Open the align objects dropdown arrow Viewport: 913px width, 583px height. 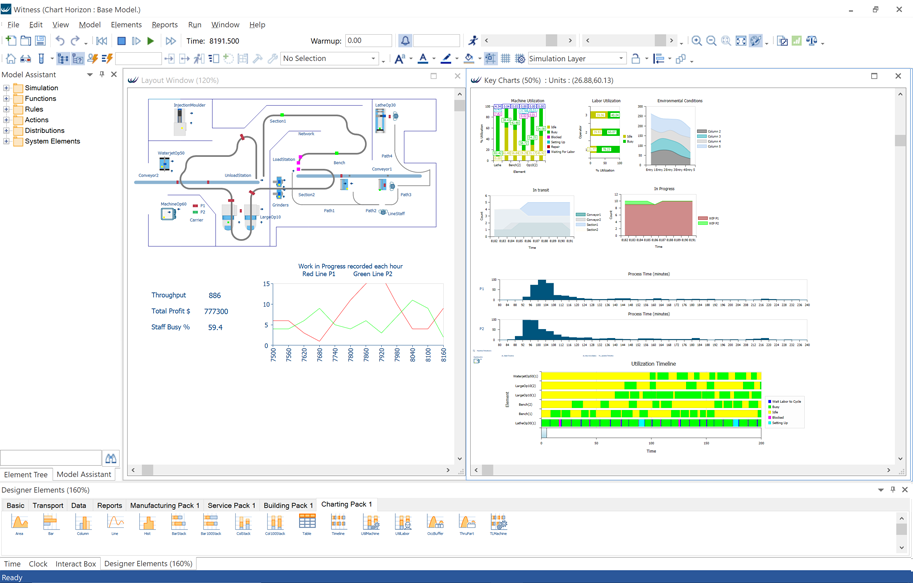point(670,59)
